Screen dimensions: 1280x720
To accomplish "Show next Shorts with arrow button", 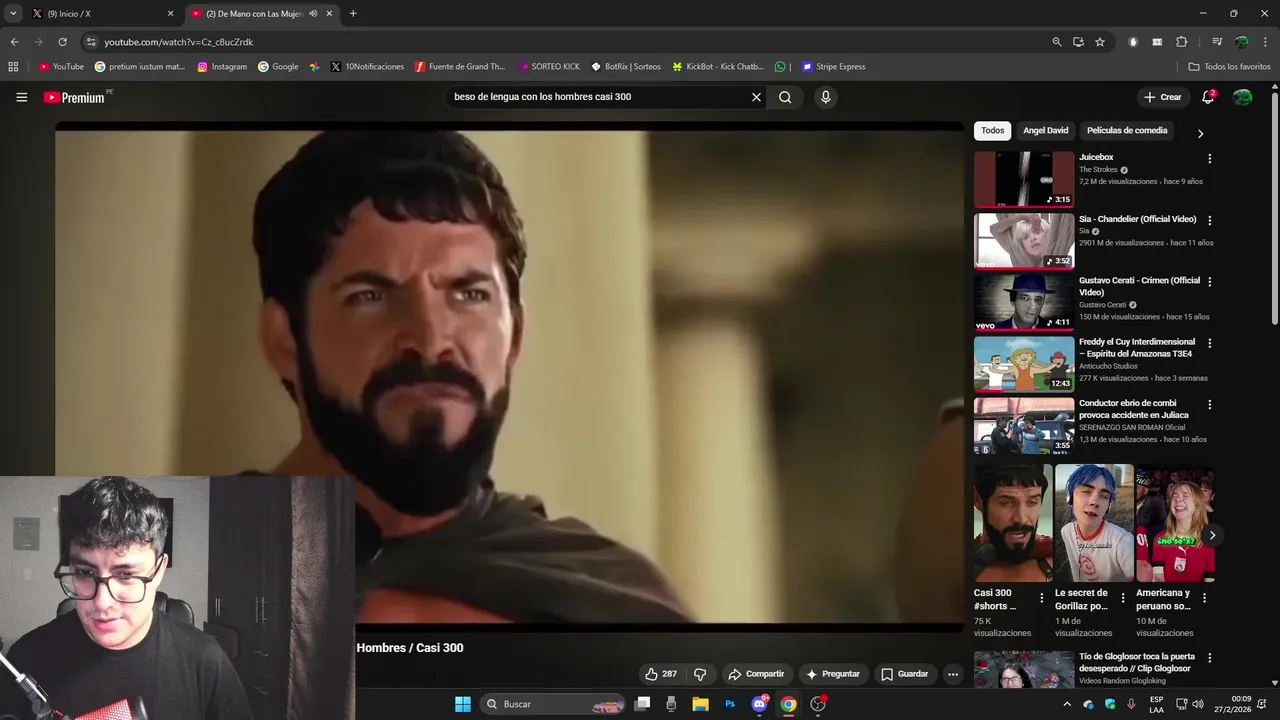I will [x=1211, y=535].
